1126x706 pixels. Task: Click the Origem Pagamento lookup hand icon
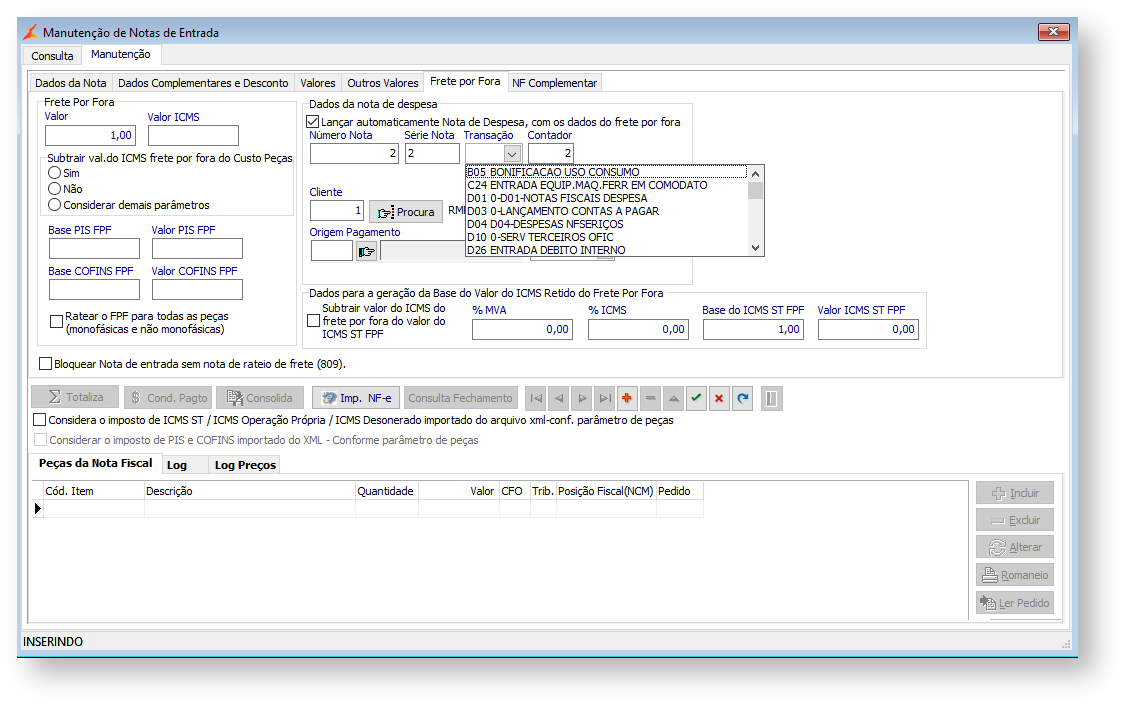(366, 251)
